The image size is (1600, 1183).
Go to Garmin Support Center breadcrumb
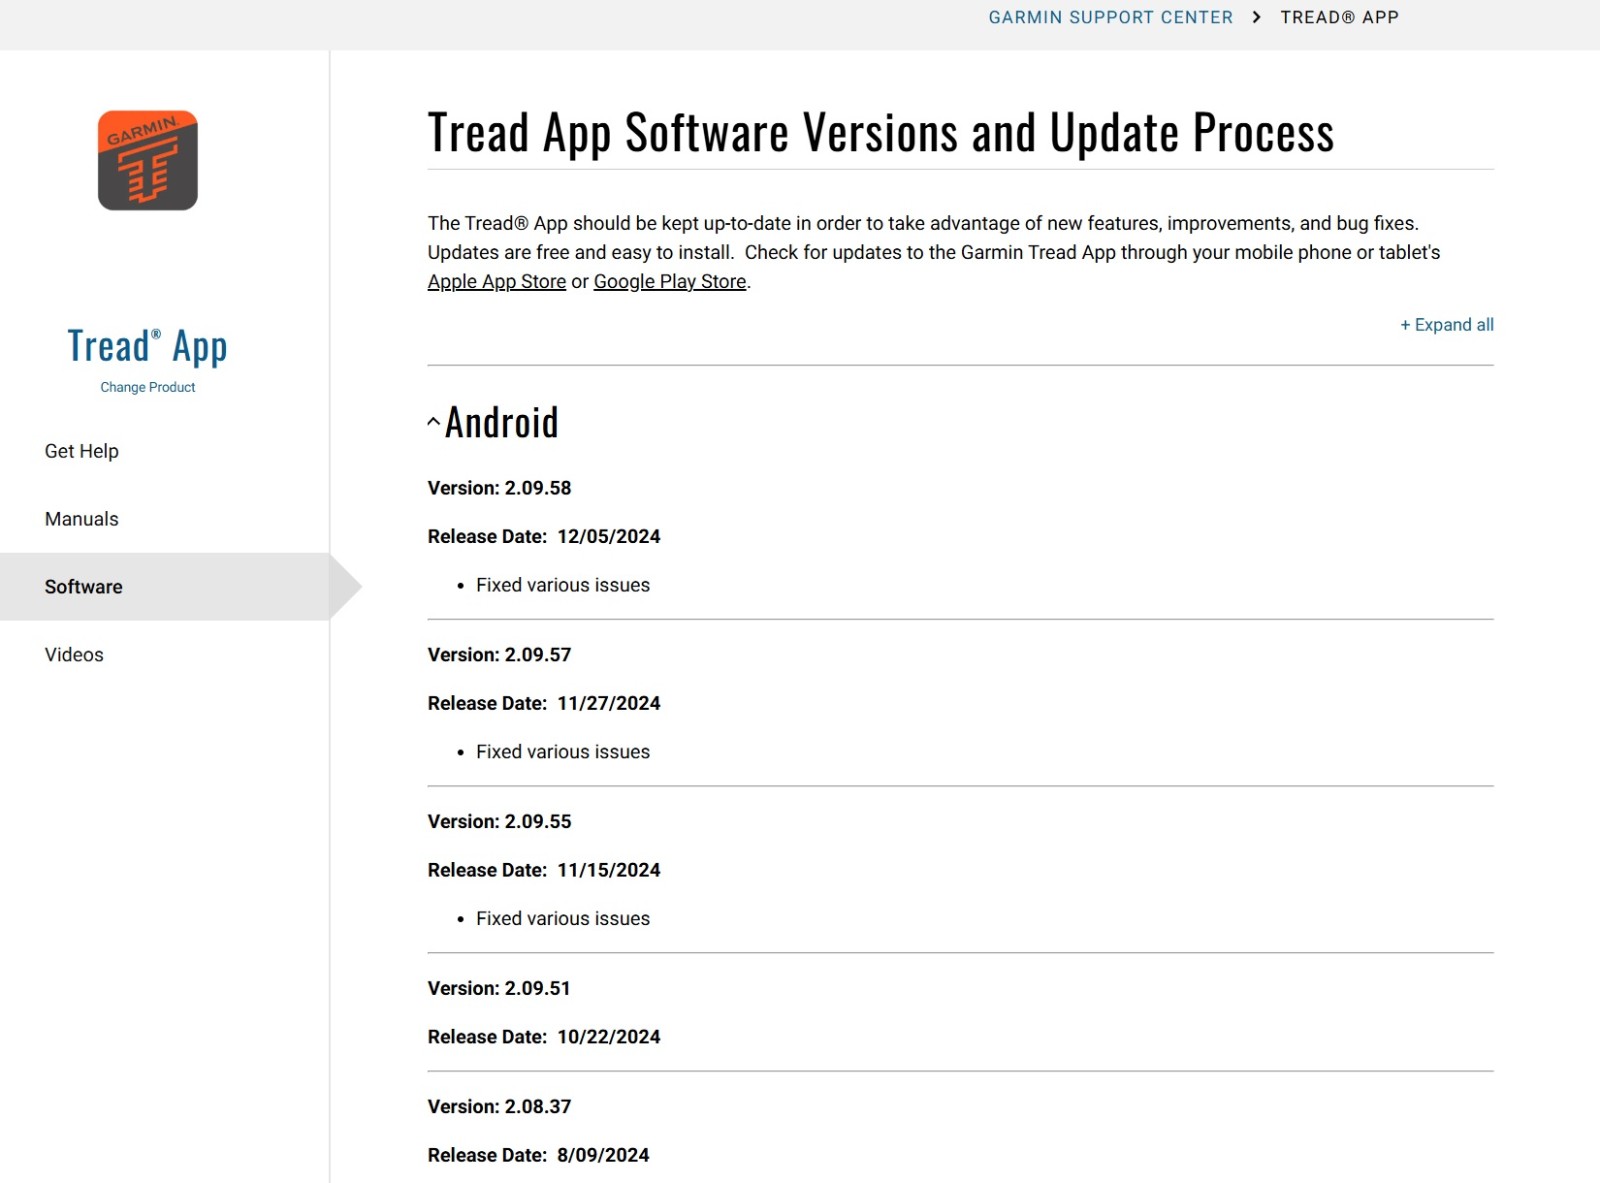pyautogui.click(x=1110, y=17)
